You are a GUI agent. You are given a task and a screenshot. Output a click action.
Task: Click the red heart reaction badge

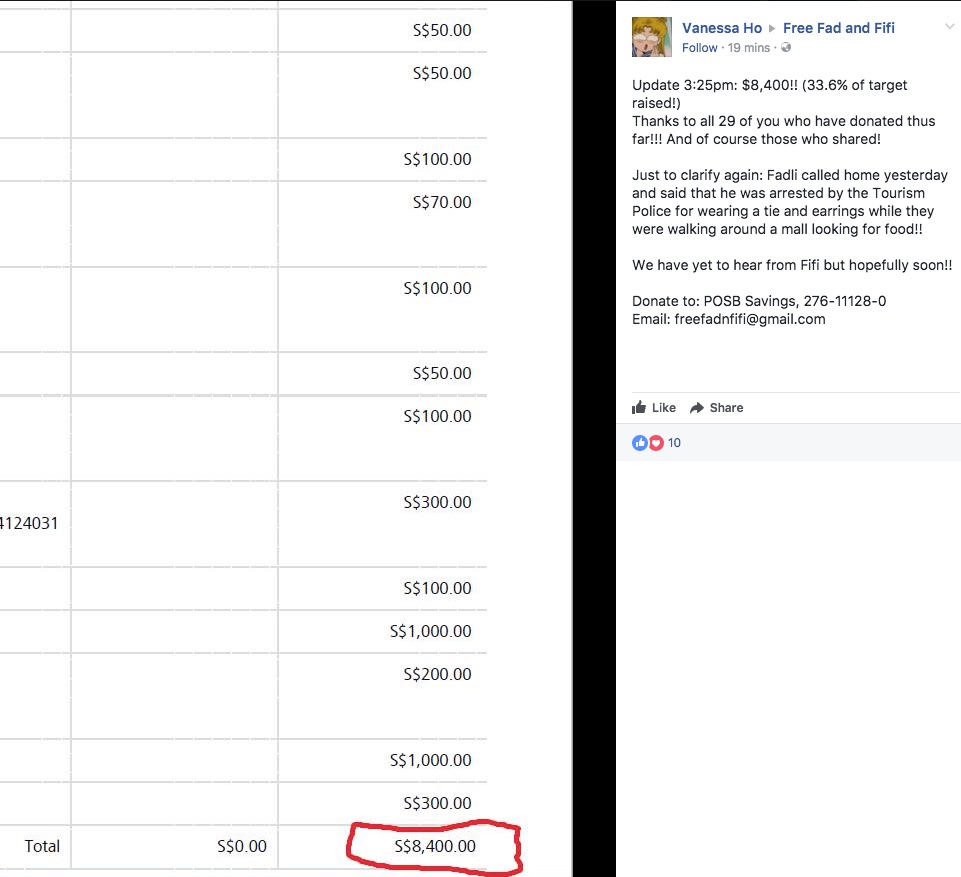(656, 442)
